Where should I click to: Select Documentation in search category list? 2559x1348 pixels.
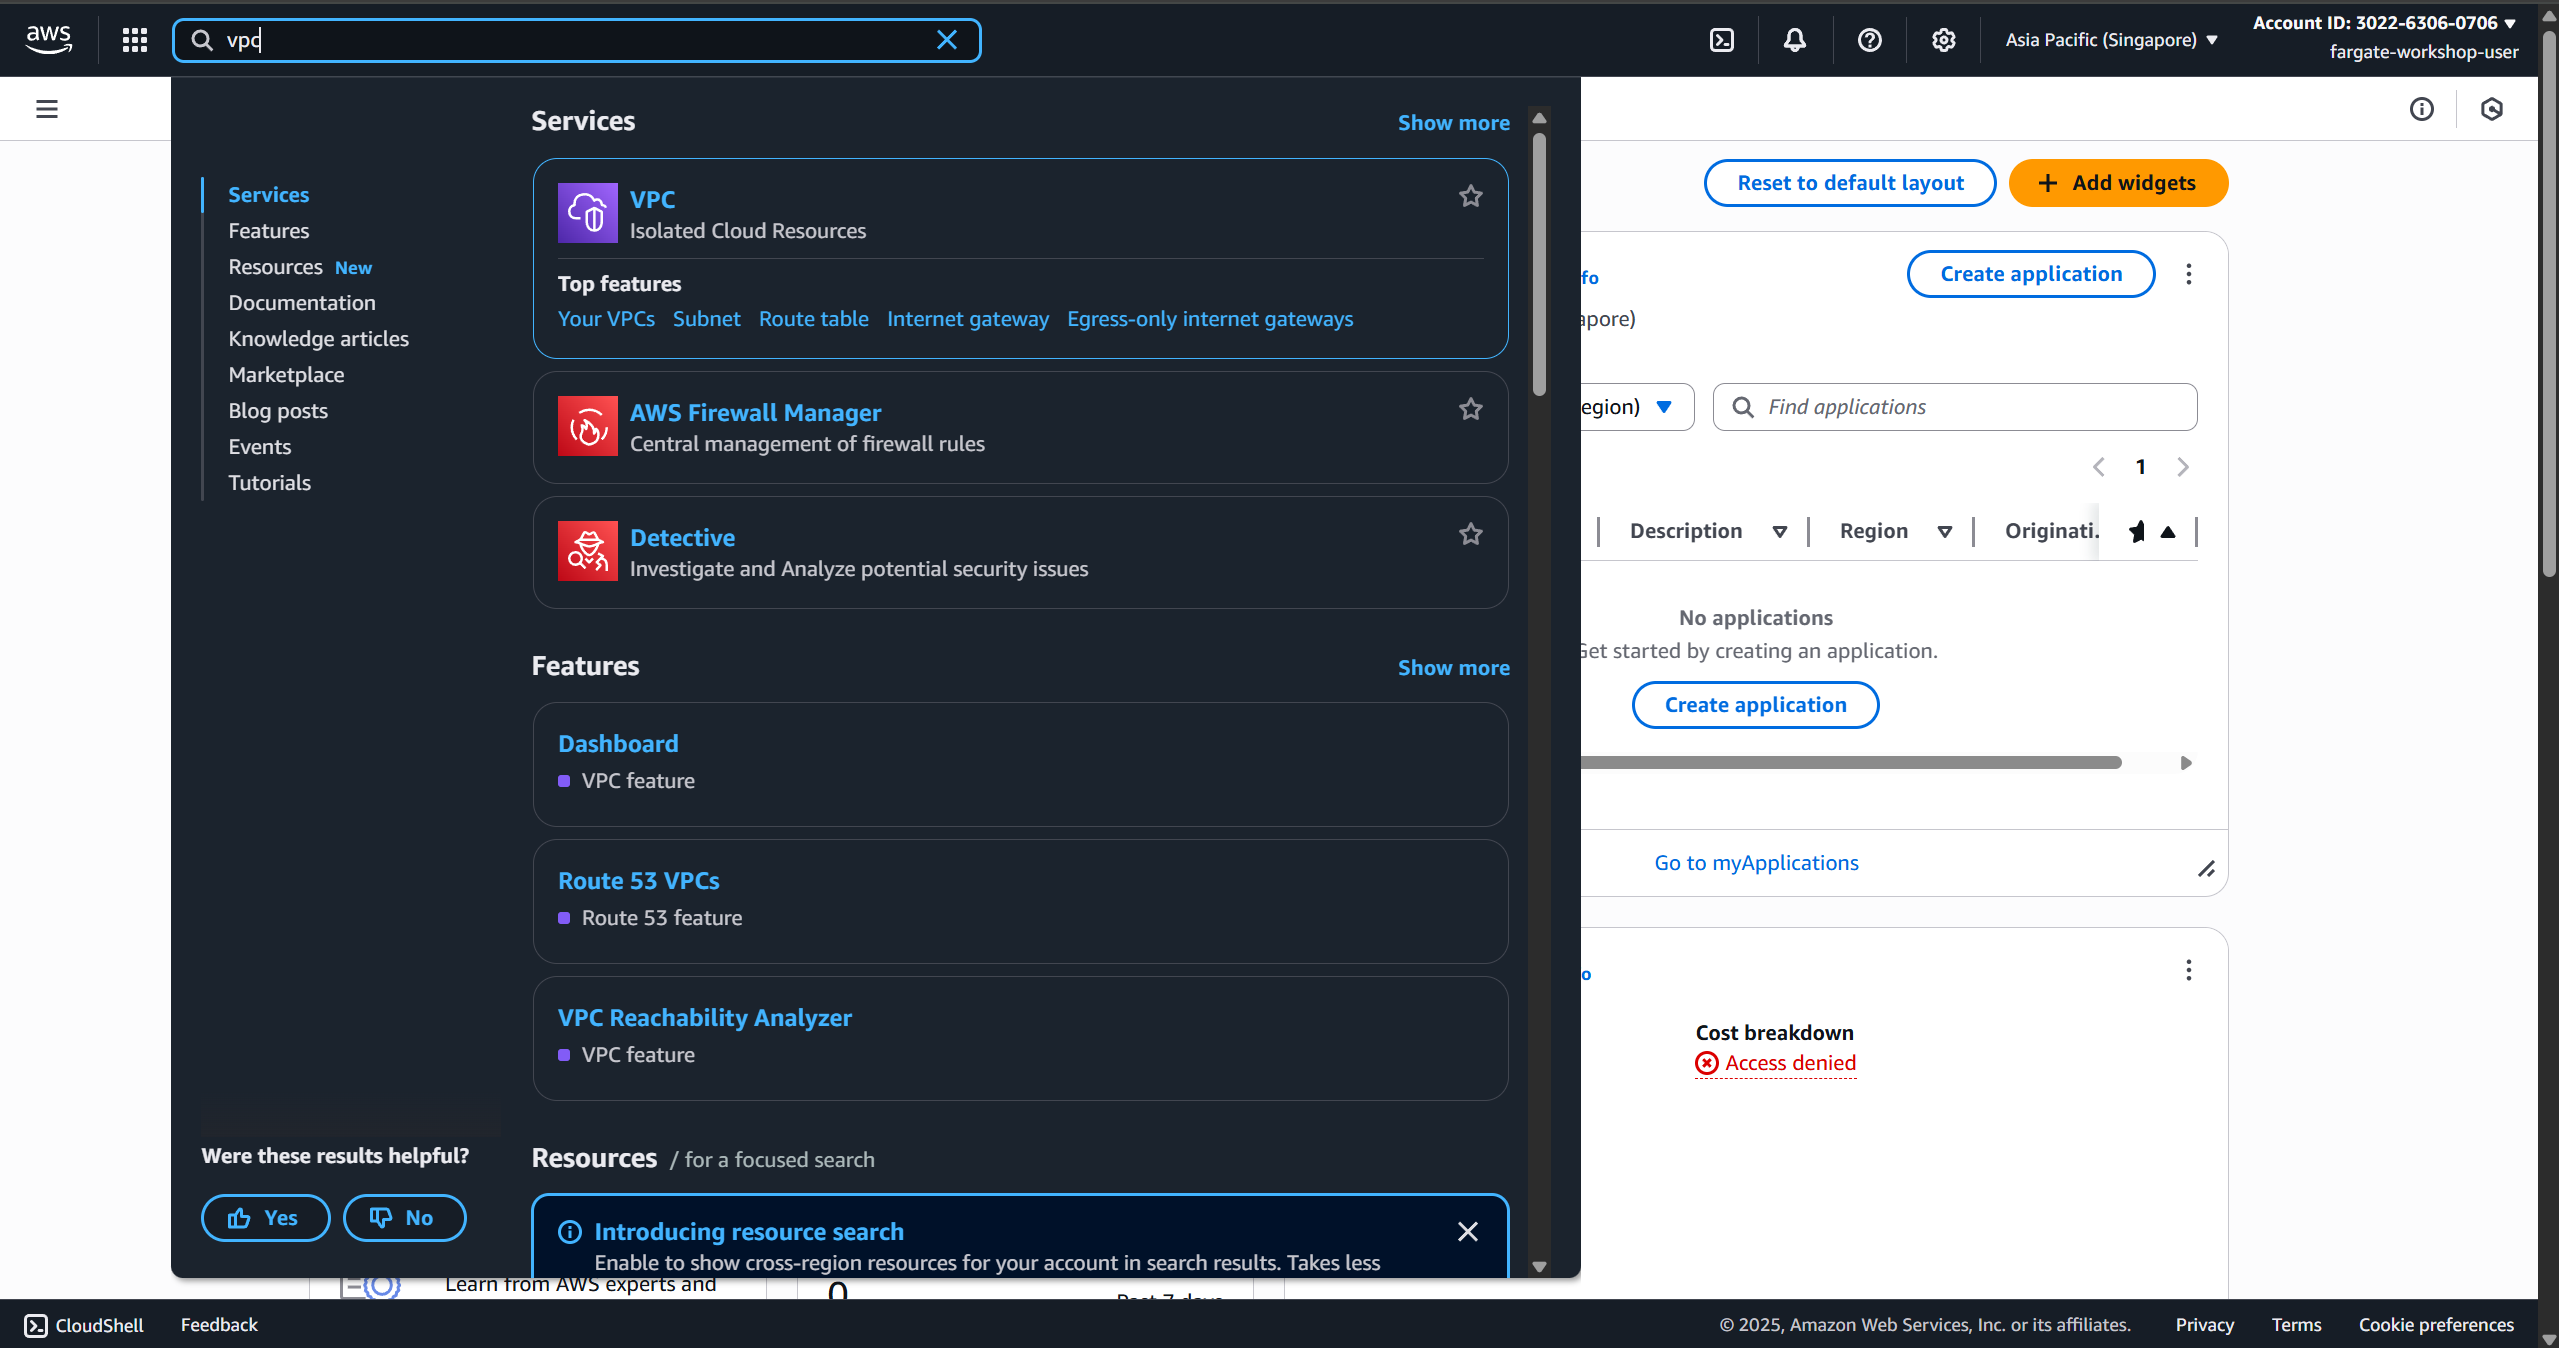(x=302, y=303)
